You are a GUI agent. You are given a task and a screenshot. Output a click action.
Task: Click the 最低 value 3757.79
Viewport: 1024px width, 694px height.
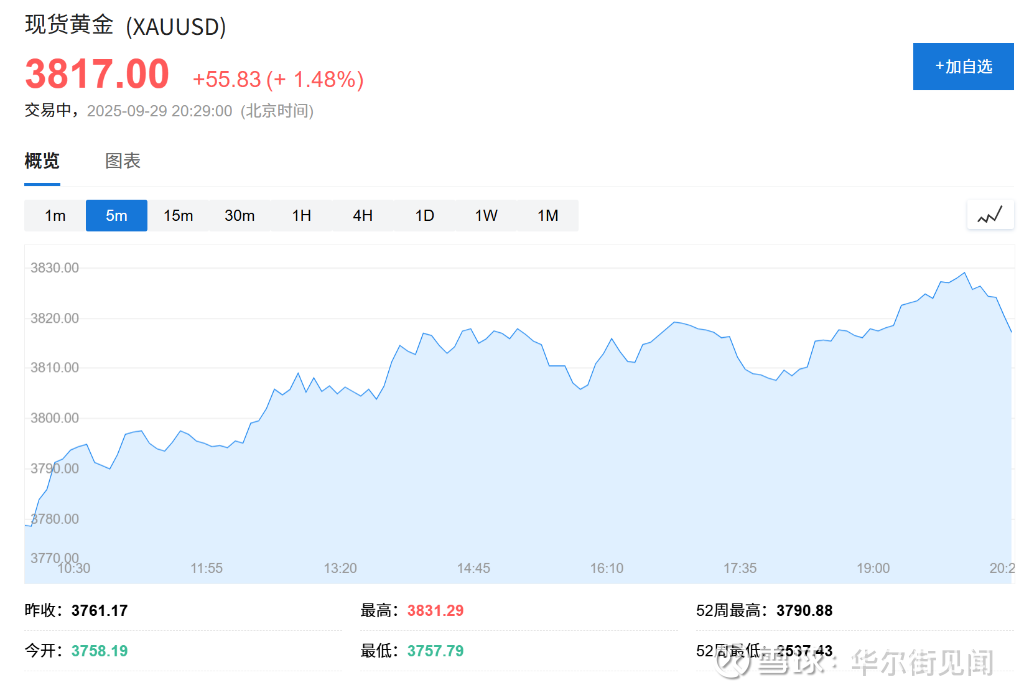pos(435,651)
